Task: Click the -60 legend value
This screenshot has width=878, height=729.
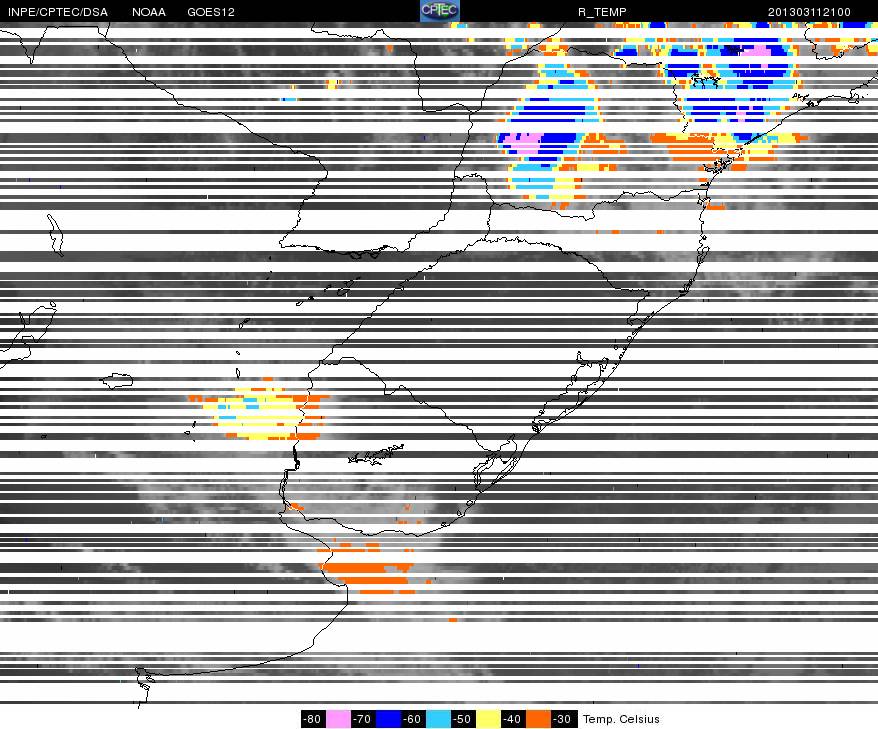Action: click(x=413, y=719)
